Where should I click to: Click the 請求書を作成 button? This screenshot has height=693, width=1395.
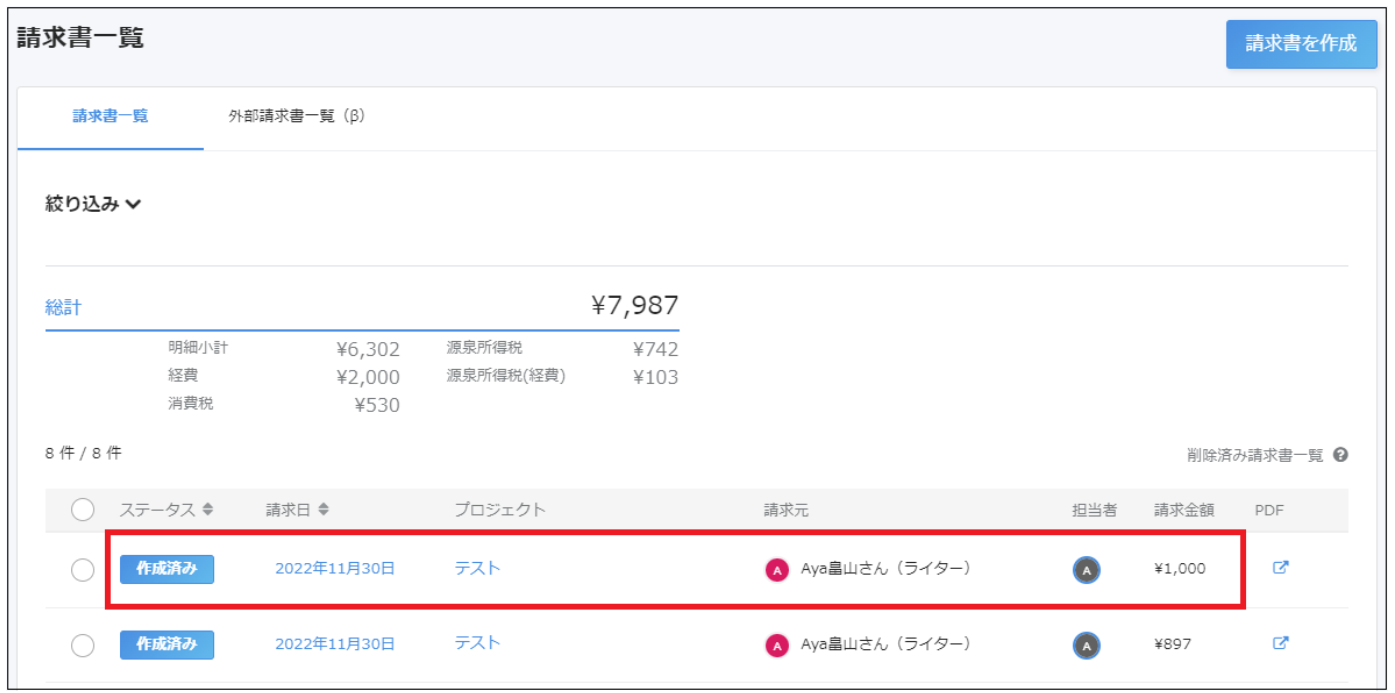click(1301, 44)
